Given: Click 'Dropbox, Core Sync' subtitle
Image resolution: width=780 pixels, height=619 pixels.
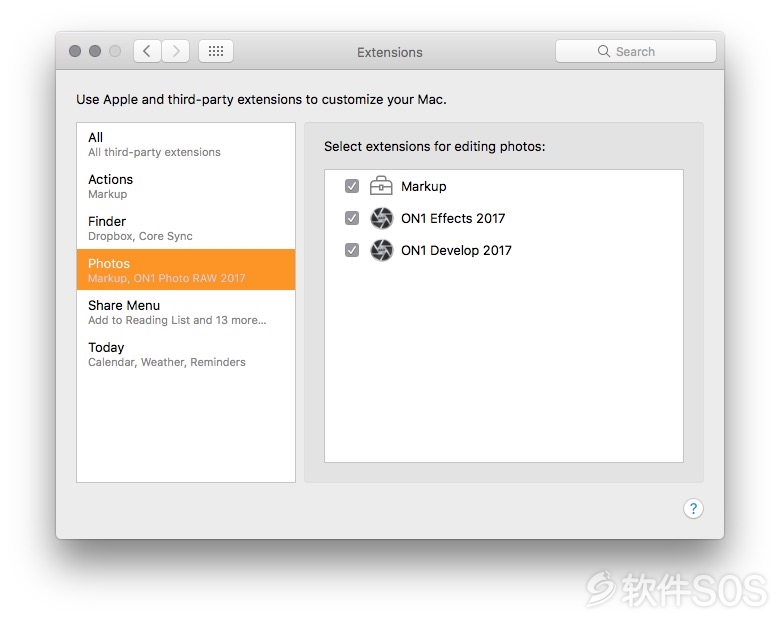Looking at the screenshot, I should [x=140, y=236].
